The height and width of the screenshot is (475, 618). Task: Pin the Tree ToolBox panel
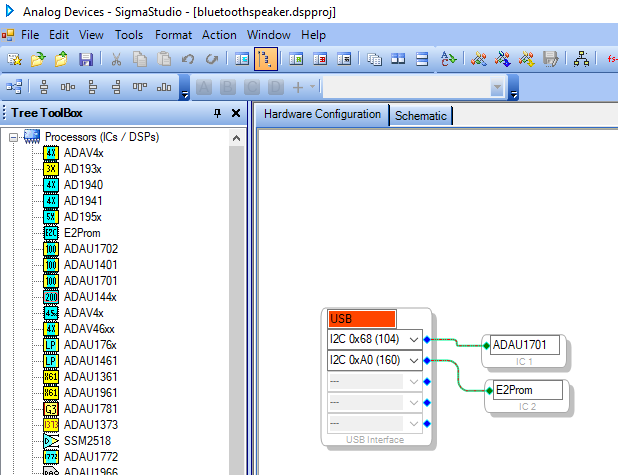(x=217, y=114)
